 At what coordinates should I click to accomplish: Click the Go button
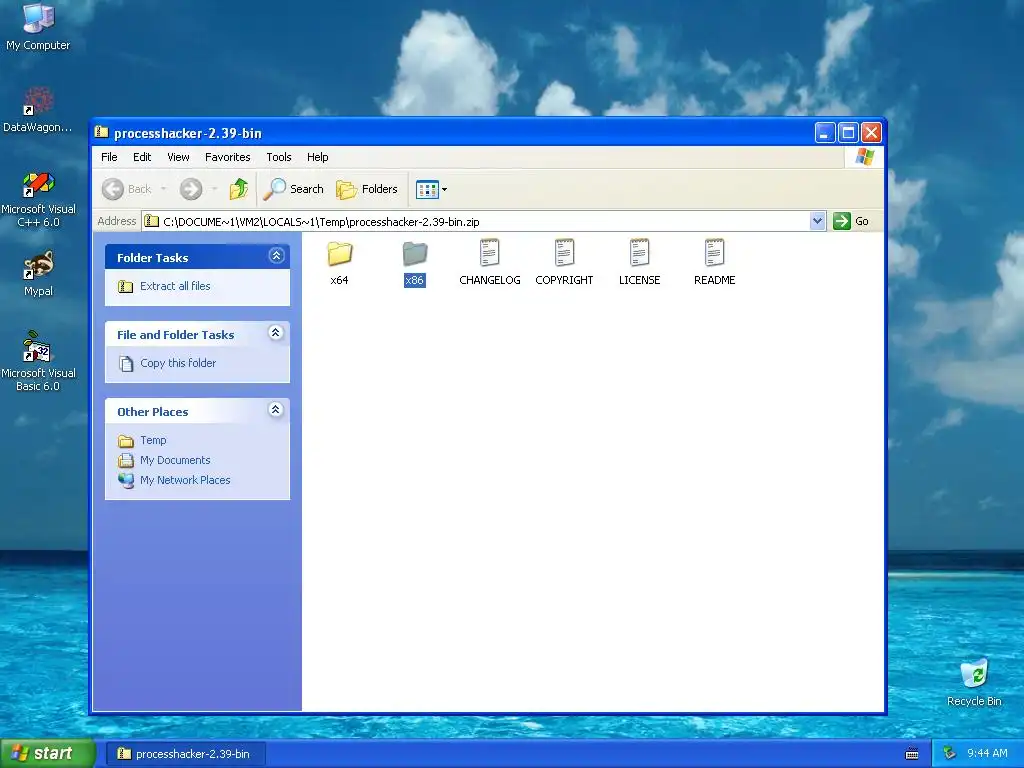851,221
